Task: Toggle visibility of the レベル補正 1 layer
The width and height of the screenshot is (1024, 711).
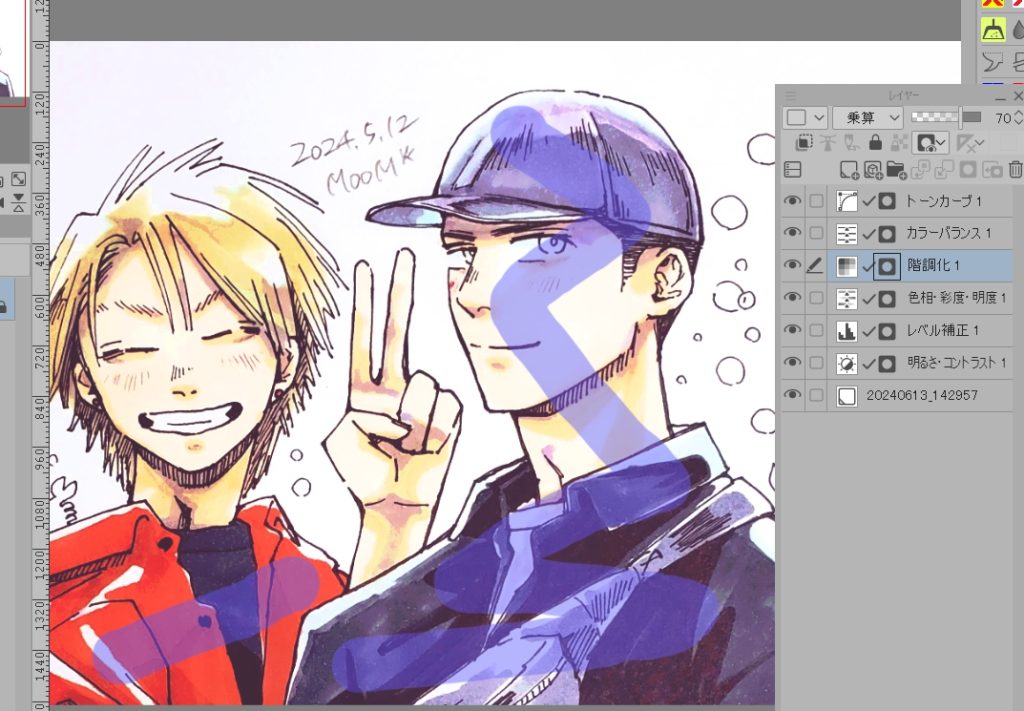Action: pyautogui.click(x=792, y=330)
